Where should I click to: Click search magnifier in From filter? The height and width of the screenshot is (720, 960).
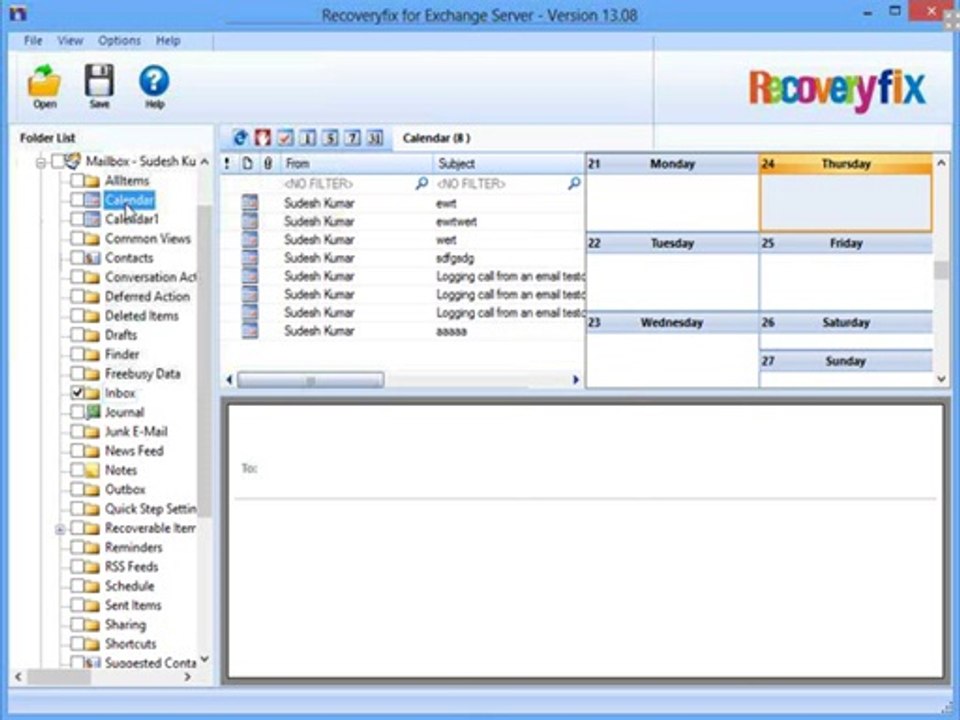click(421, 183)
